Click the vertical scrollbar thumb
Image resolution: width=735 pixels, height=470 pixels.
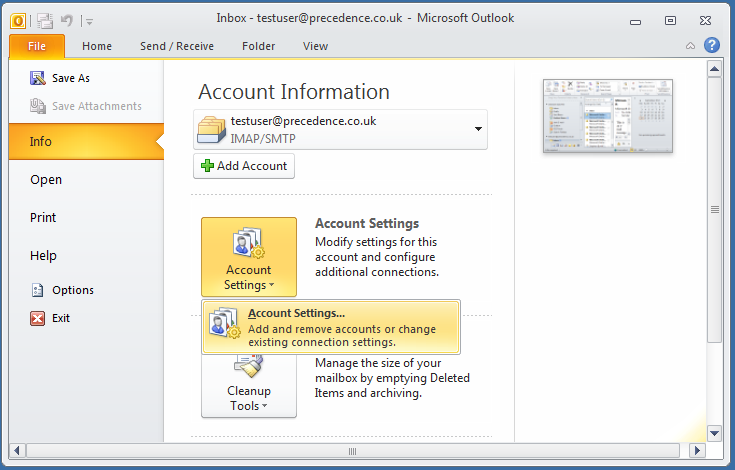click(x=714, y=210)
